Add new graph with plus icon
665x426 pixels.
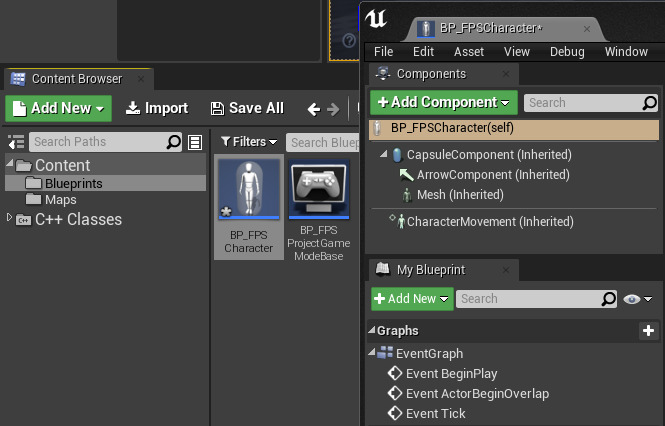[x=648, y=330]
